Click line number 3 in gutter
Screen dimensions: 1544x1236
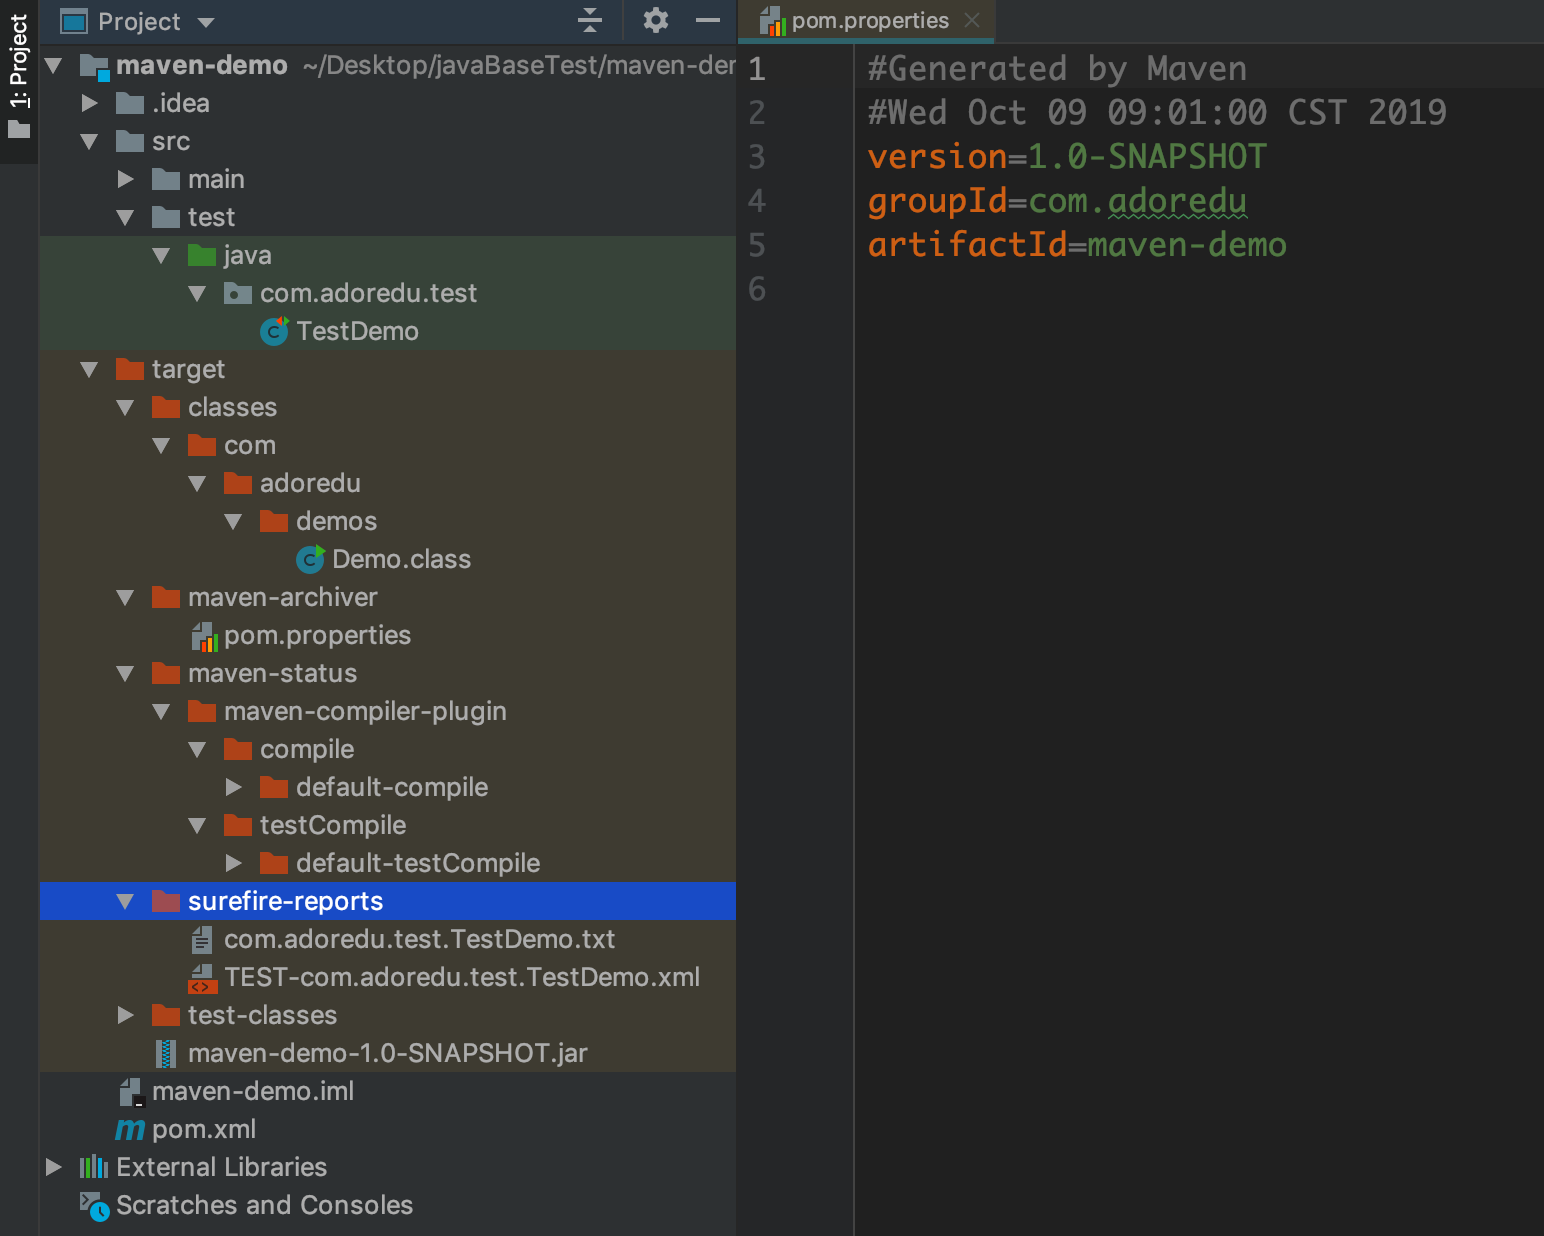[757, 157]
